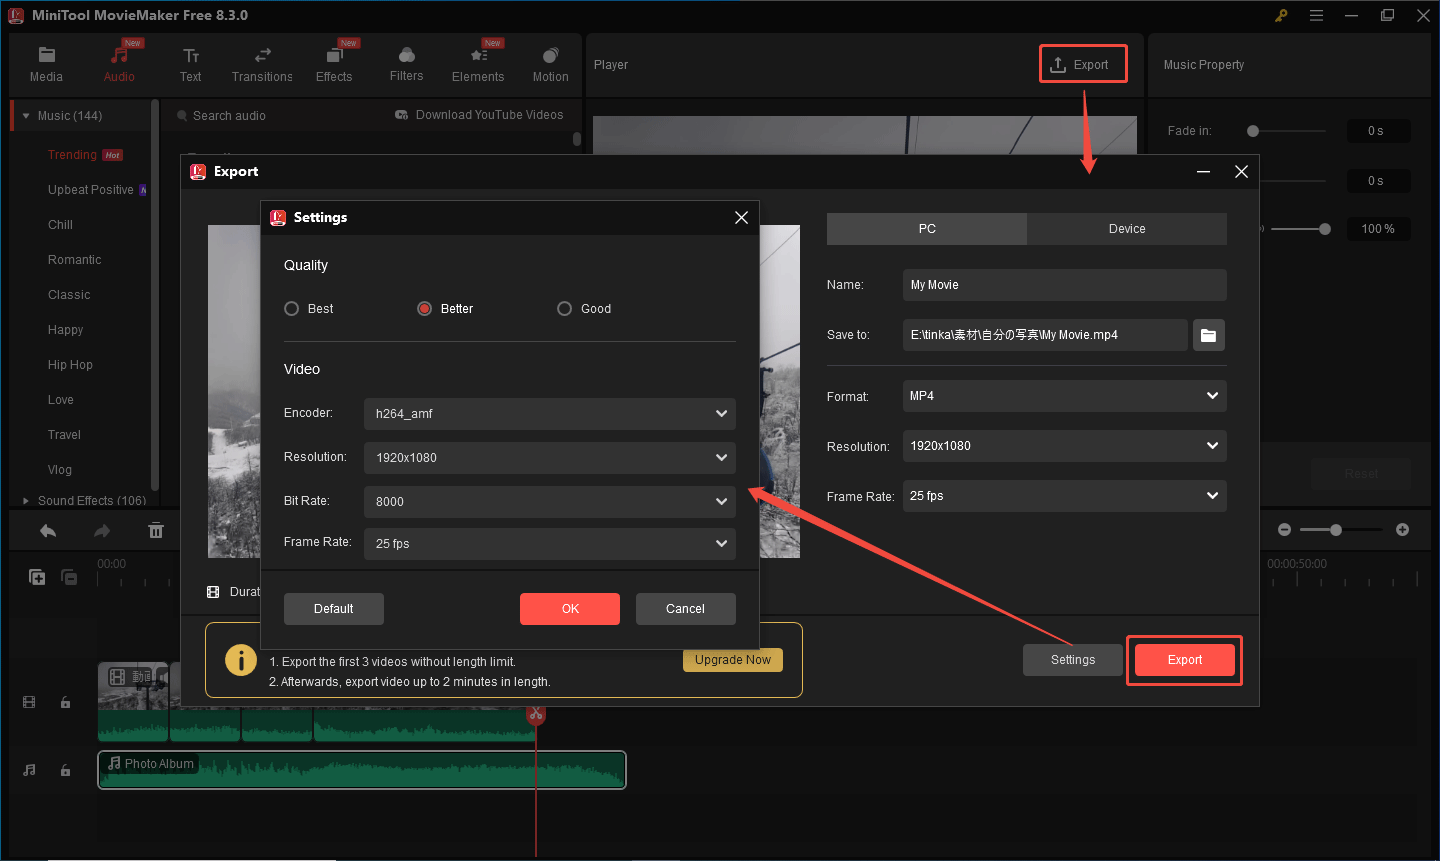The image size is (1440, 861).
Task: Open the Encoder dropdown
Action: 550,414
